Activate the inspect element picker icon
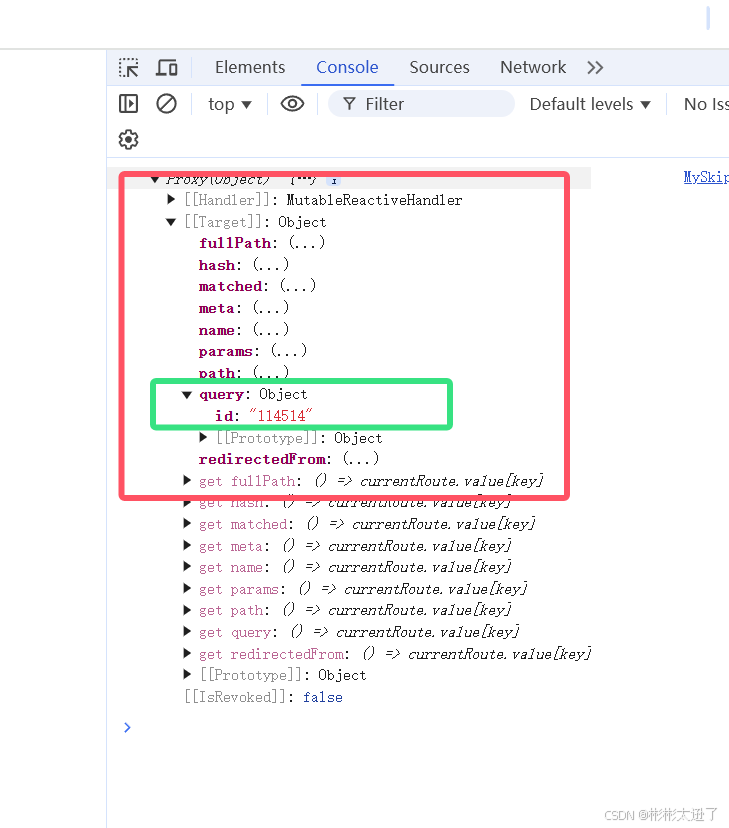 pyautogui.click(x=128, y=68)
